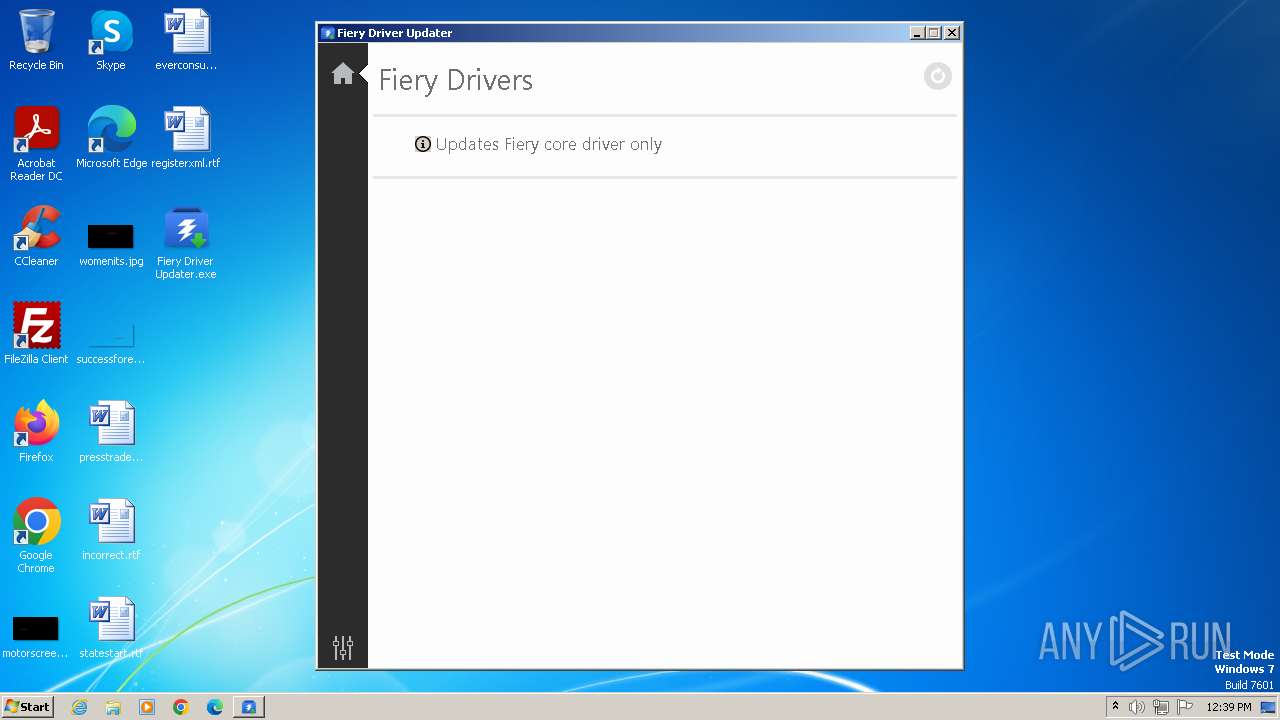Select presstrade document on desktop
The width and height of the screenshot is (1280, 720).
pyautogui.click(x=111, y=431)
